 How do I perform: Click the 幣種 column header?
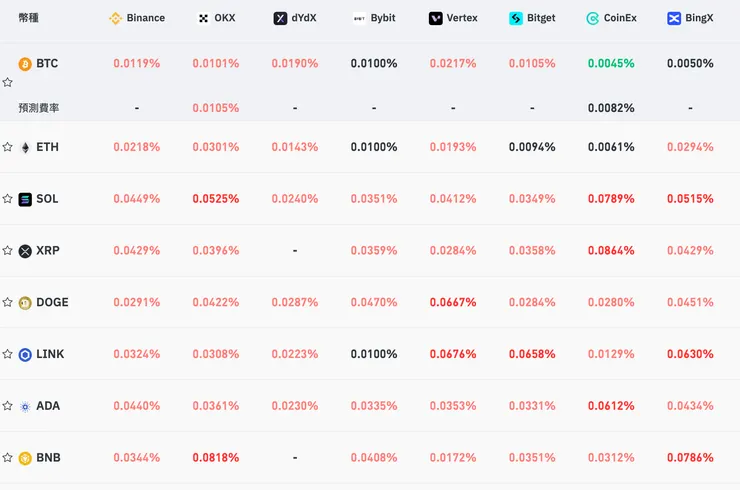point(28,18)
